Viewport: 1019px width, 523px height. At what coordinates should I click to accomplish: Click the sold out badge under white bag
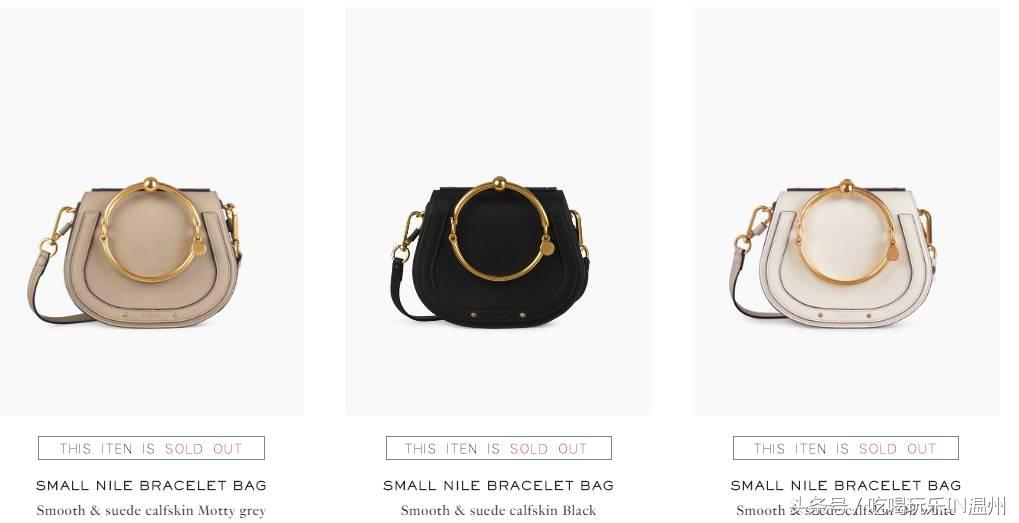[x=845, y=448]
